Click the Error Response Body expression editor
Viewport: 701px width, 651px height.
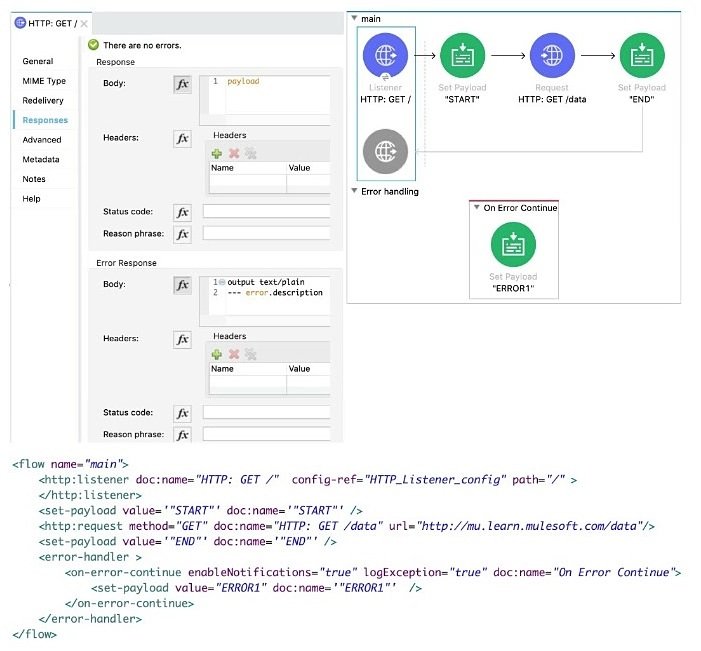pos(265,301)
